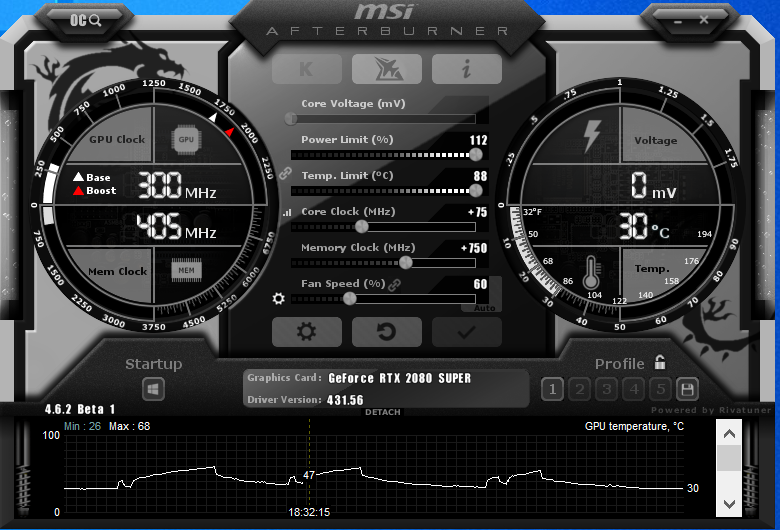
Task: Toggle the fan speed Auto button
Action: 485,308
